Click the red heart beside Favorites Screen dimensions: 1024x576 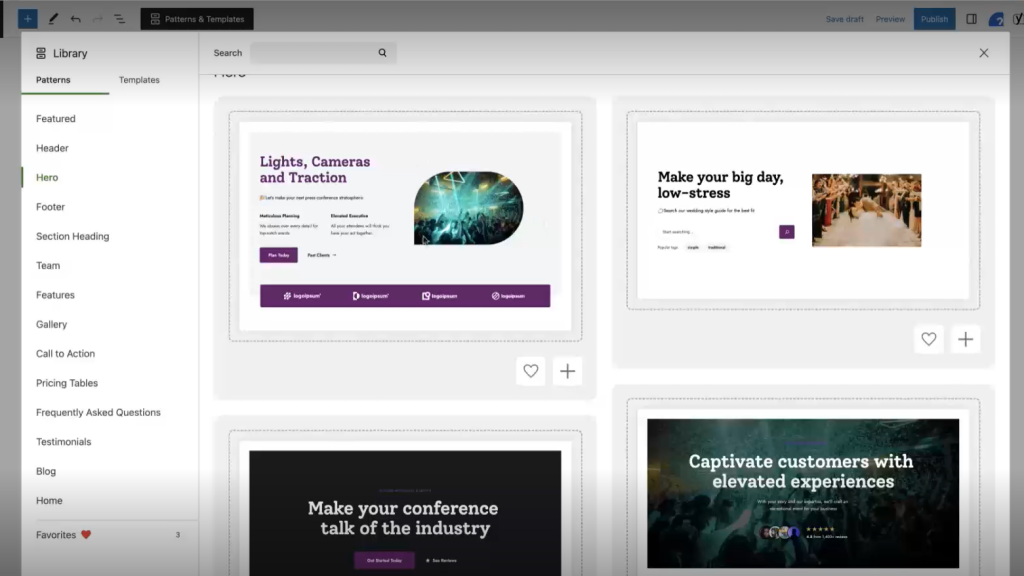pos(86,535)
